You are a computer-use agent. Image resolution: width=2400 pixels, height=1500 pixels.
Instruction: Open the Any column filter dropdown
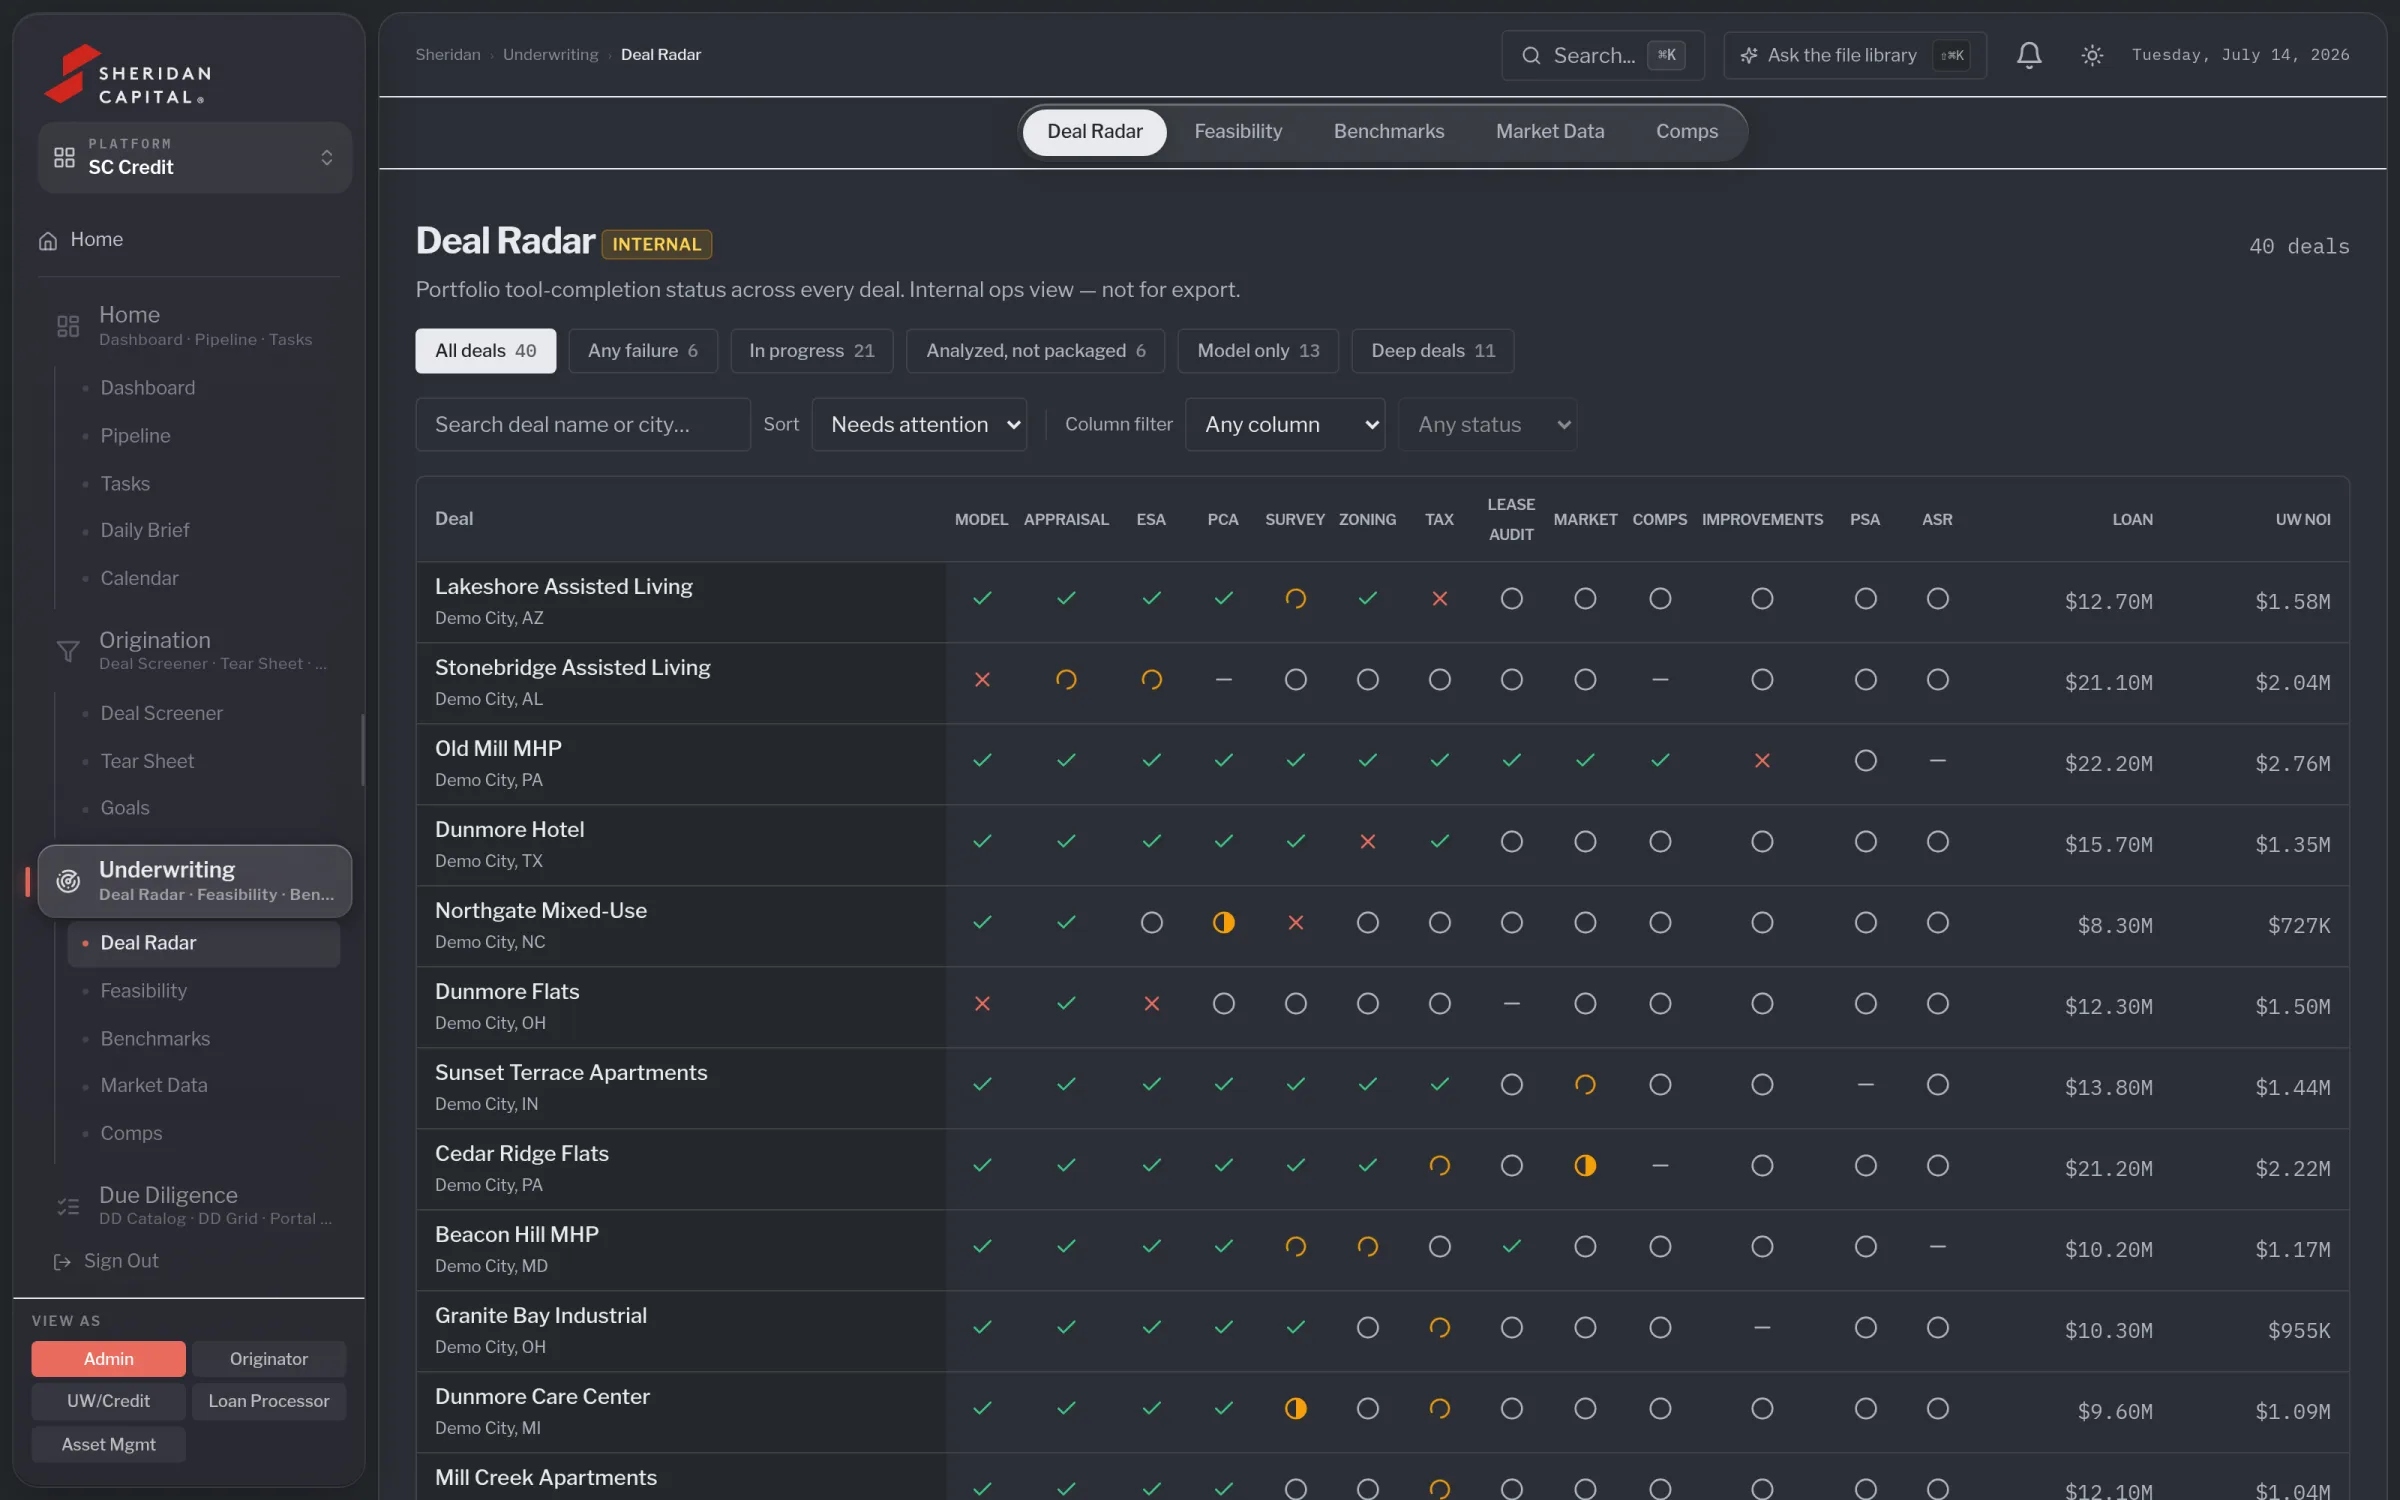click(x=1285, y=425)
